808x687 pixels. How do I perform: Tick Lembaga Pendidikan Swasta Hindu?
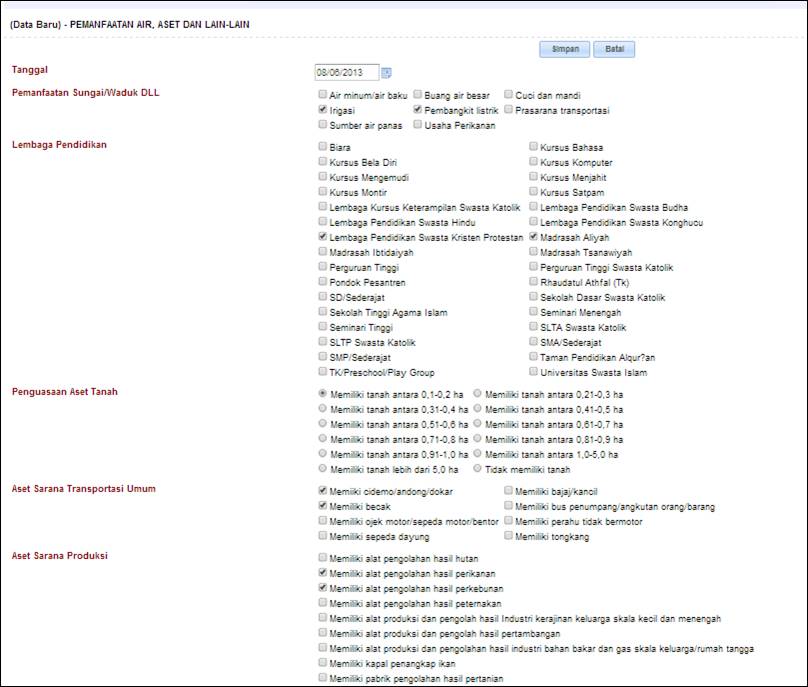point(323,221)
